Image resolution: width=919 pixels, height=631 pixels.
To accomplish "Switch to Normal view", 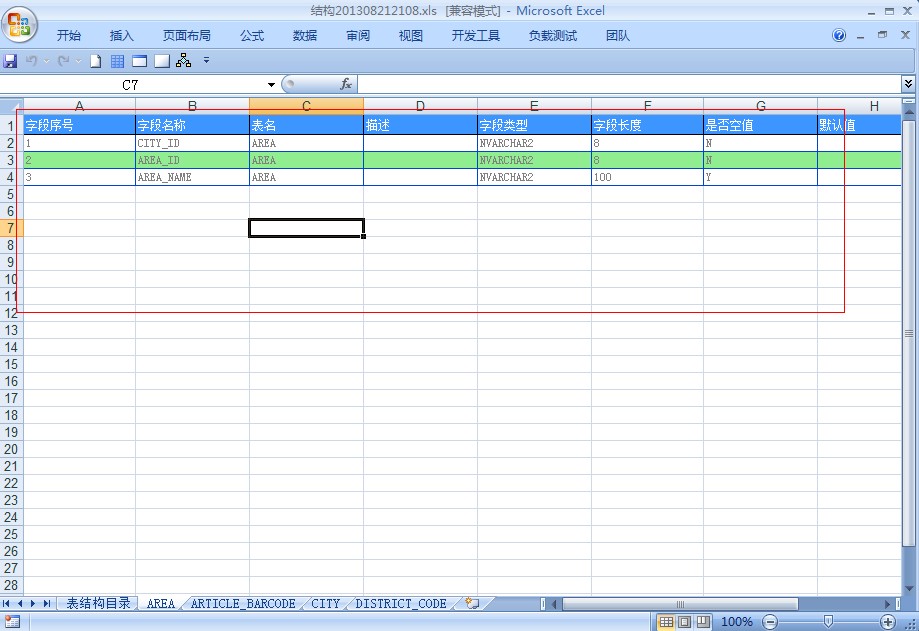I will point(666,622).
